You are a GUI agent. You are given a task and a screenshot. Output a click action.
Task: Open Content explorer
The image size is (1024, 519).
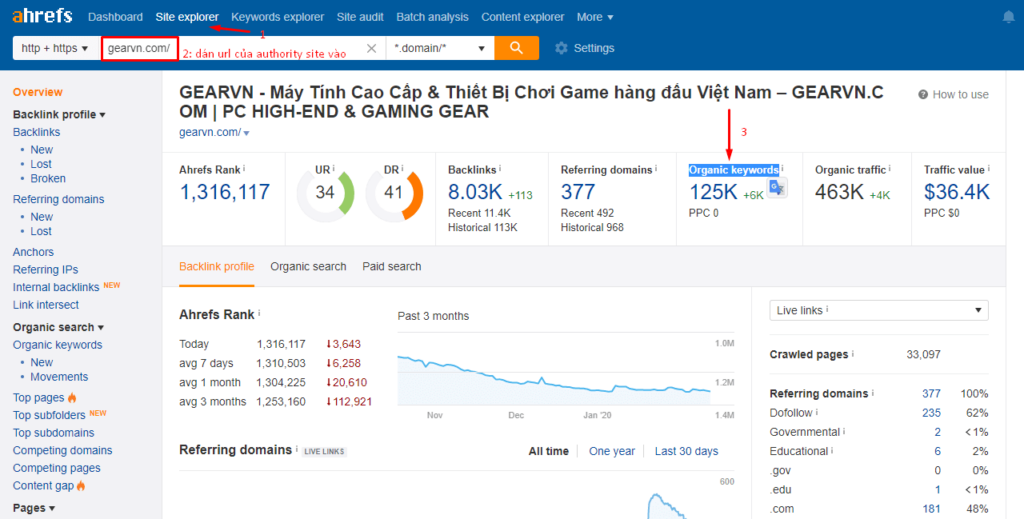[x=522, y=17]
